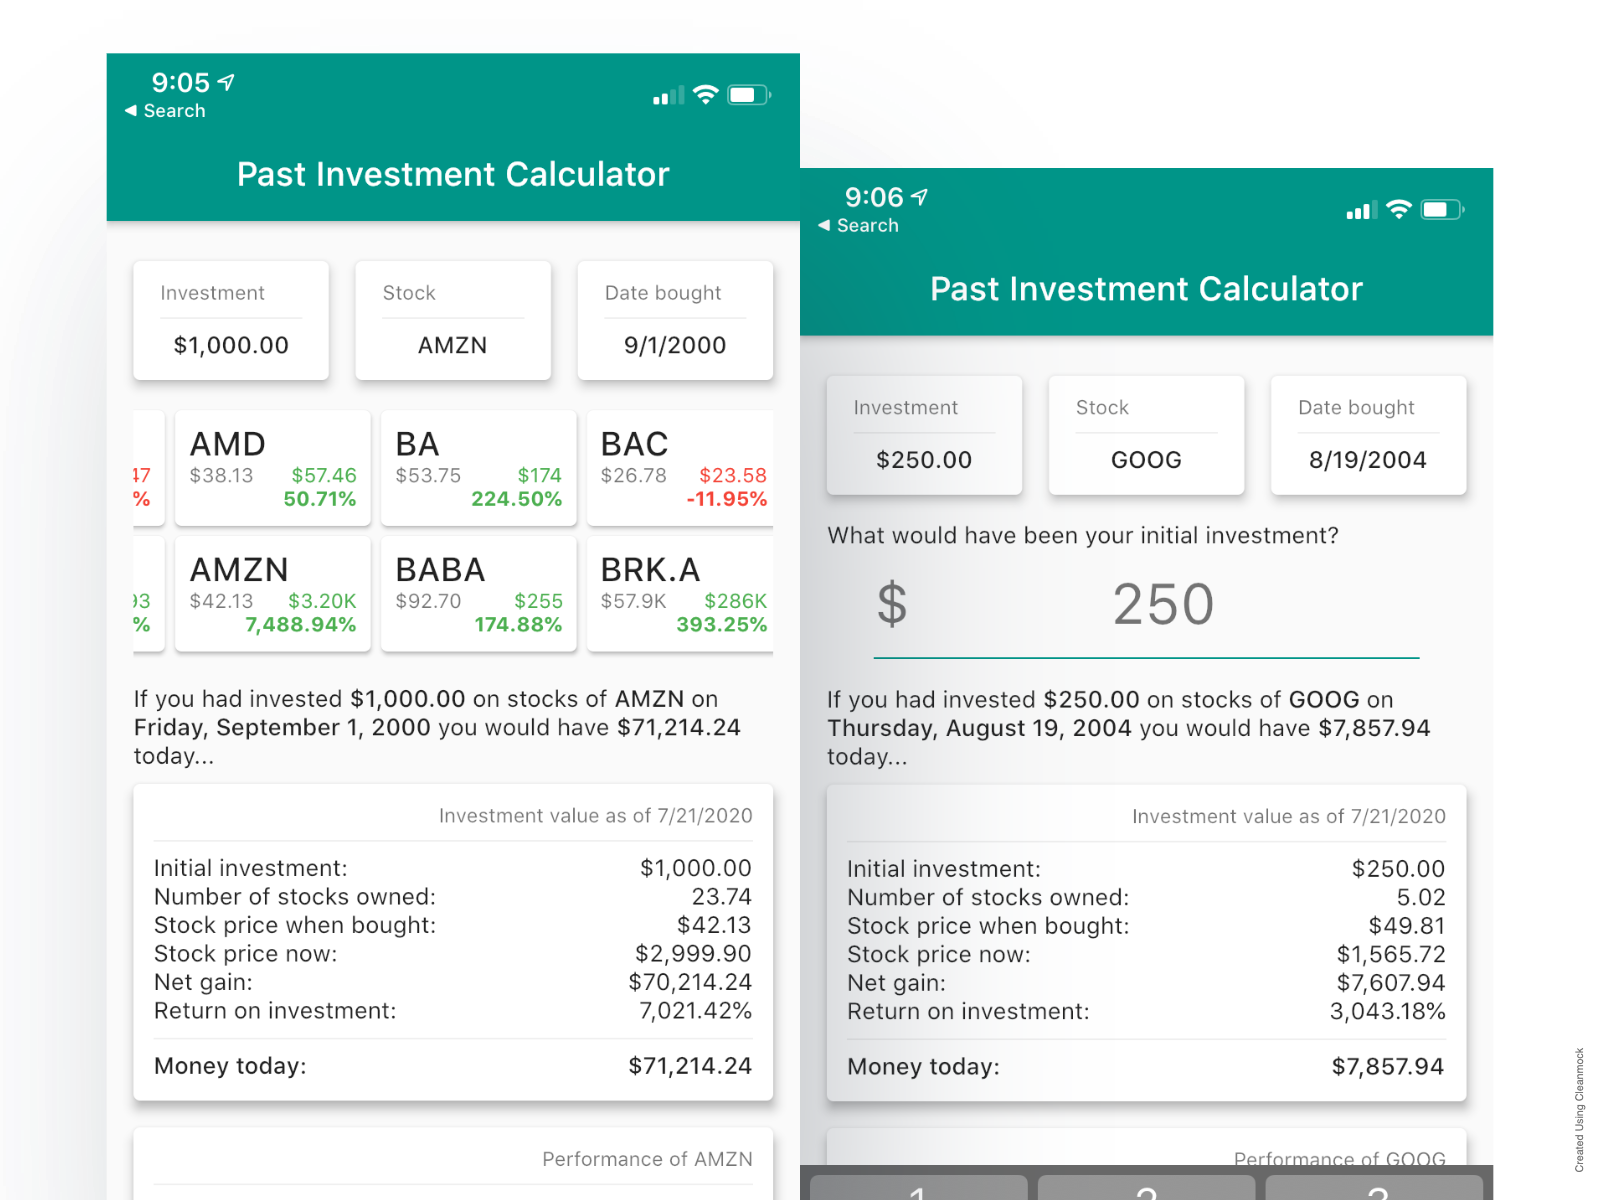Tap the Performance of AMZN card
The width and height of the screenshot is (1600, 1200).
453,1163
